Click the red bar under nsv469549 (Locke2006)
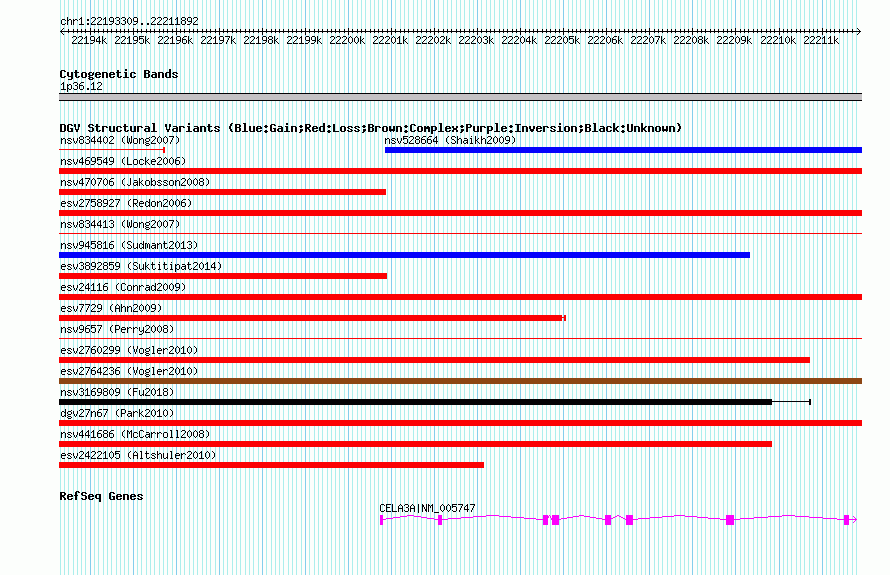The height and width of the screenshot is (575, 890). pos(460,171)
